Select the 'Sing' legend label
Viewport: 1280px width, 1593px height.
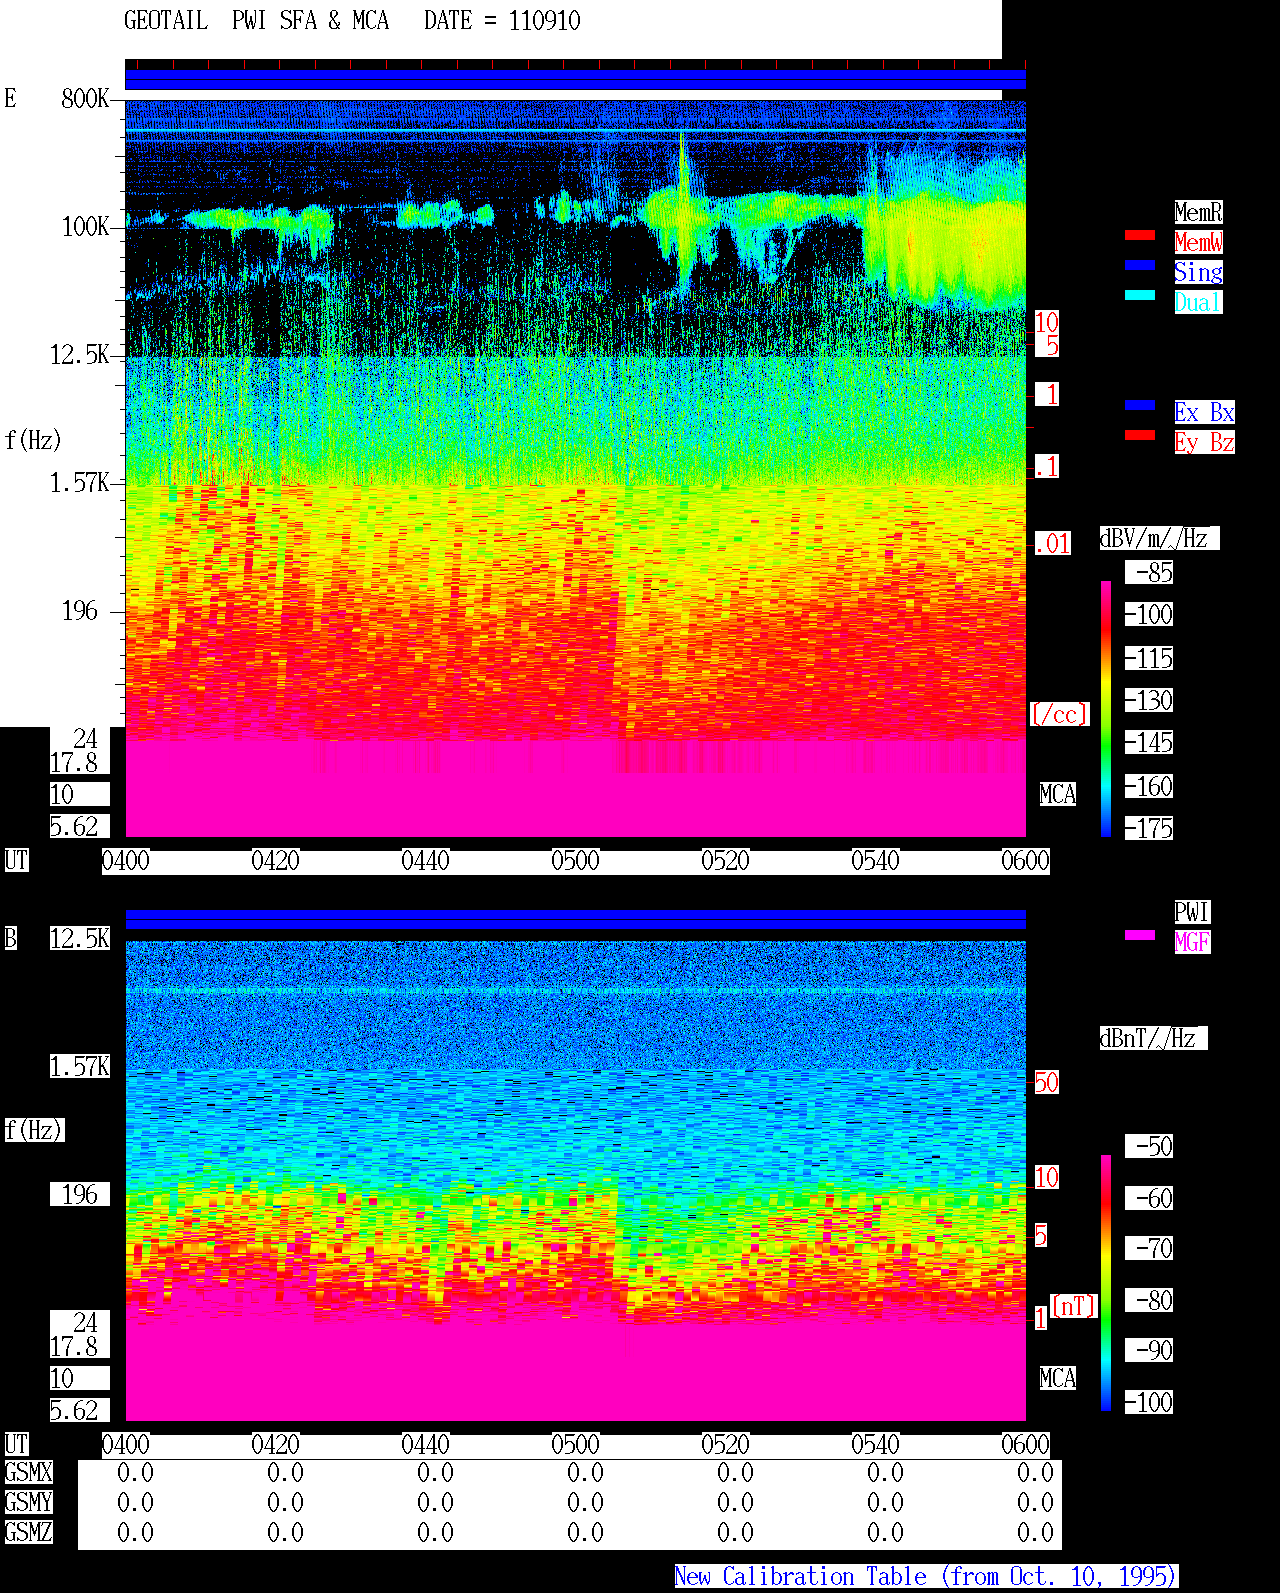1198,272
